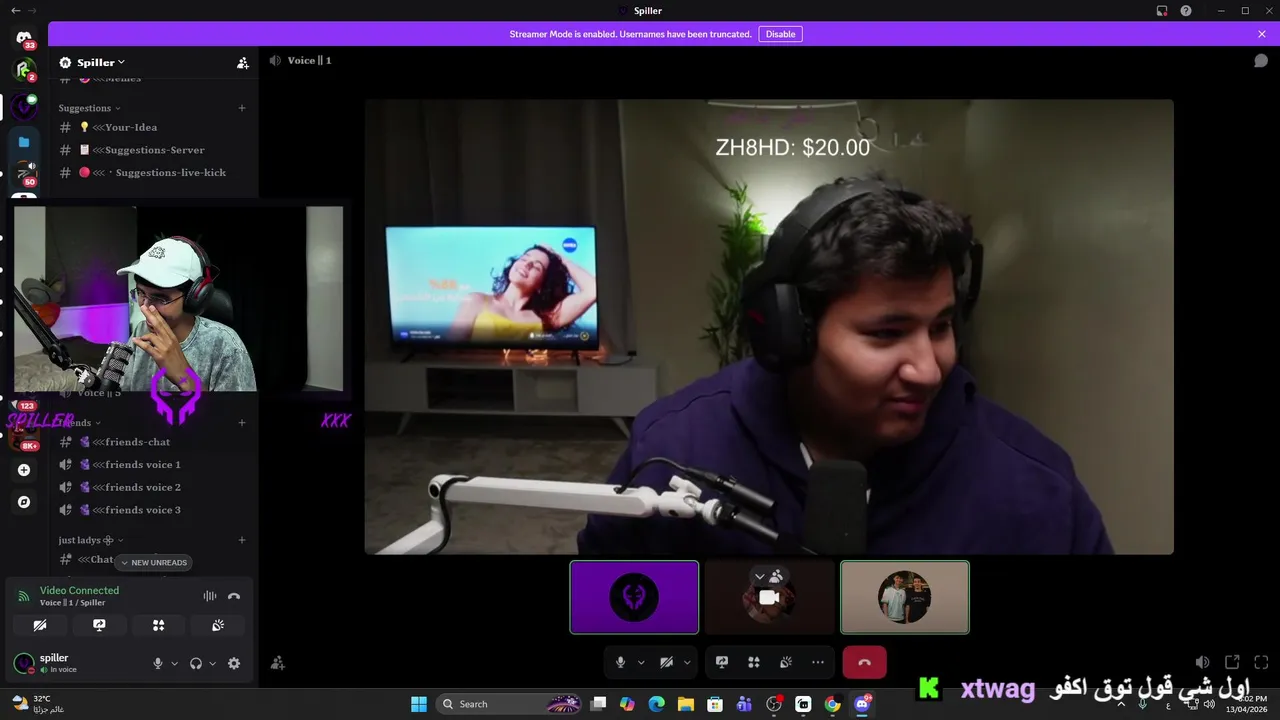Enter full screen for the call
The height and width of the screenshot is (720, 1280).
(x=1261, y=662)
